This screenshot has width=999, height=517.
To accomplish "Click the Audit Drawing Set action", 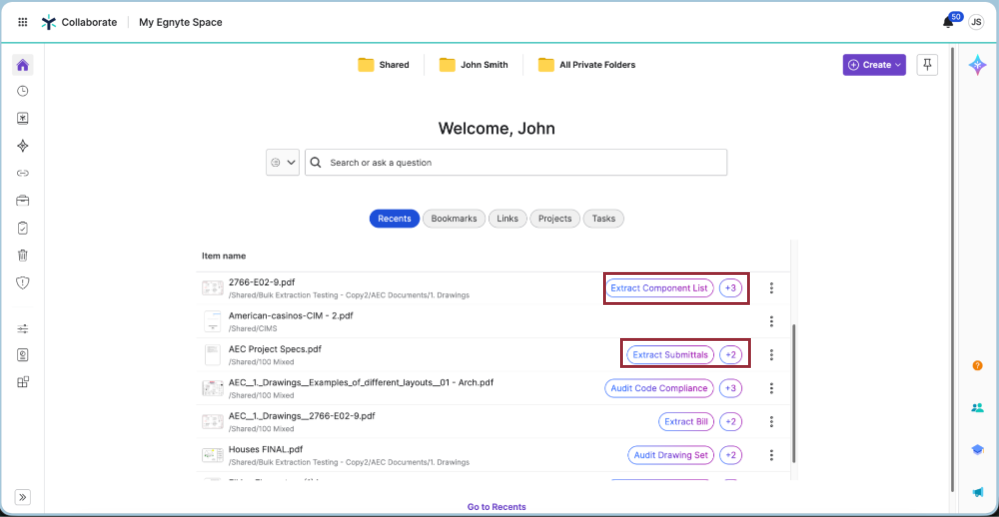I will 670,455.
